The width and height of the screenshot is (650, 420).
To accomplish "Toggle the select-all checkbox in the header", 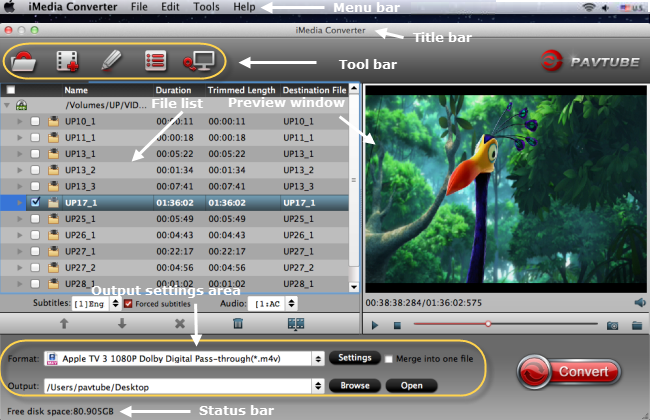I will click(11, 90).
